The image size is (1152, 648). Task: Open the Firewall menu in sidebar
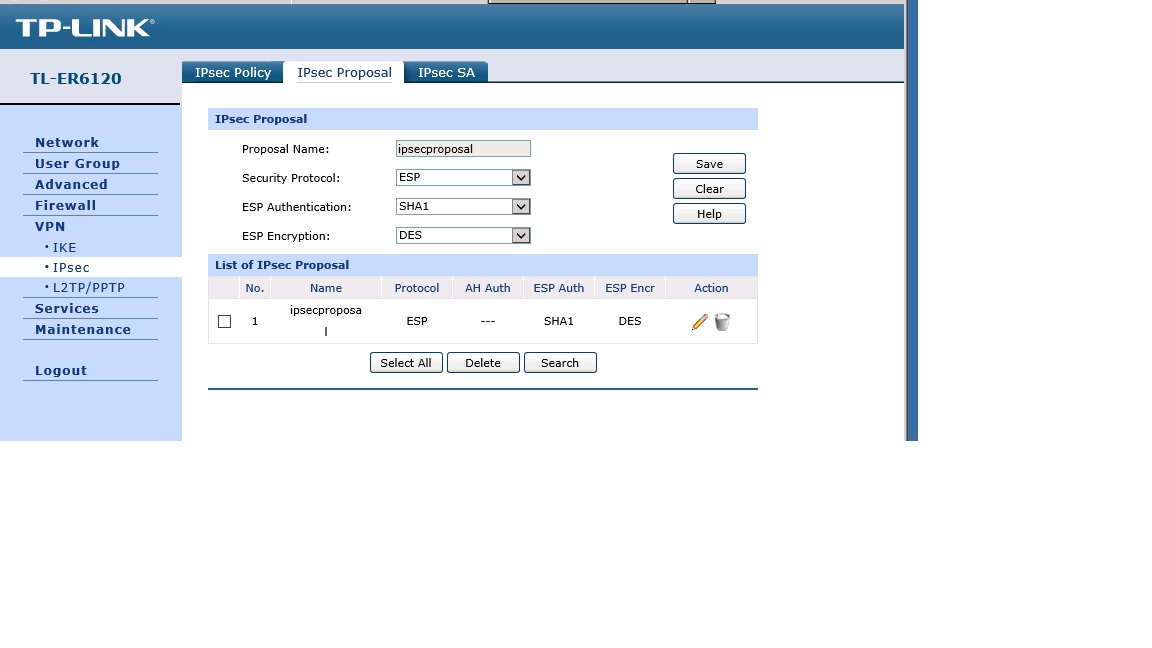(x=66, y=205)
